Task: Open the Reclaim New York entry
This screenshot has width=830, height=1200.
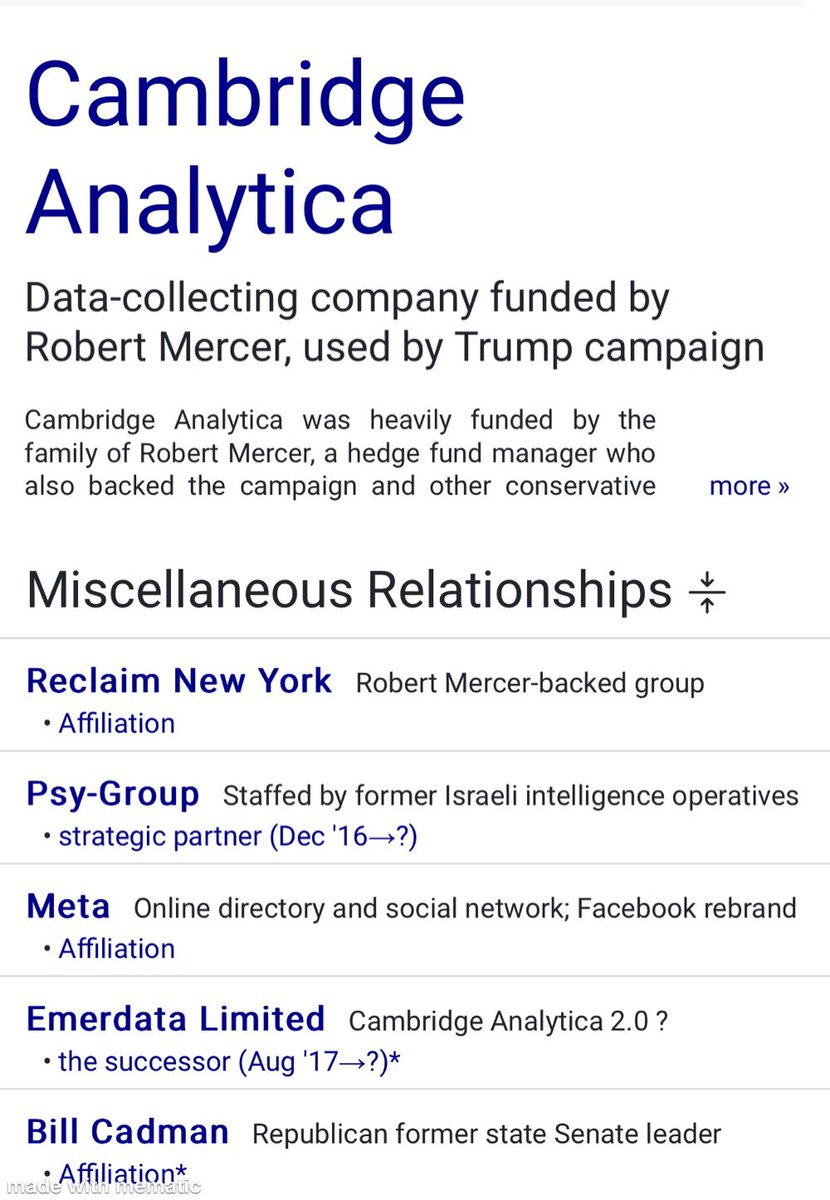Action: pos(178,681)
